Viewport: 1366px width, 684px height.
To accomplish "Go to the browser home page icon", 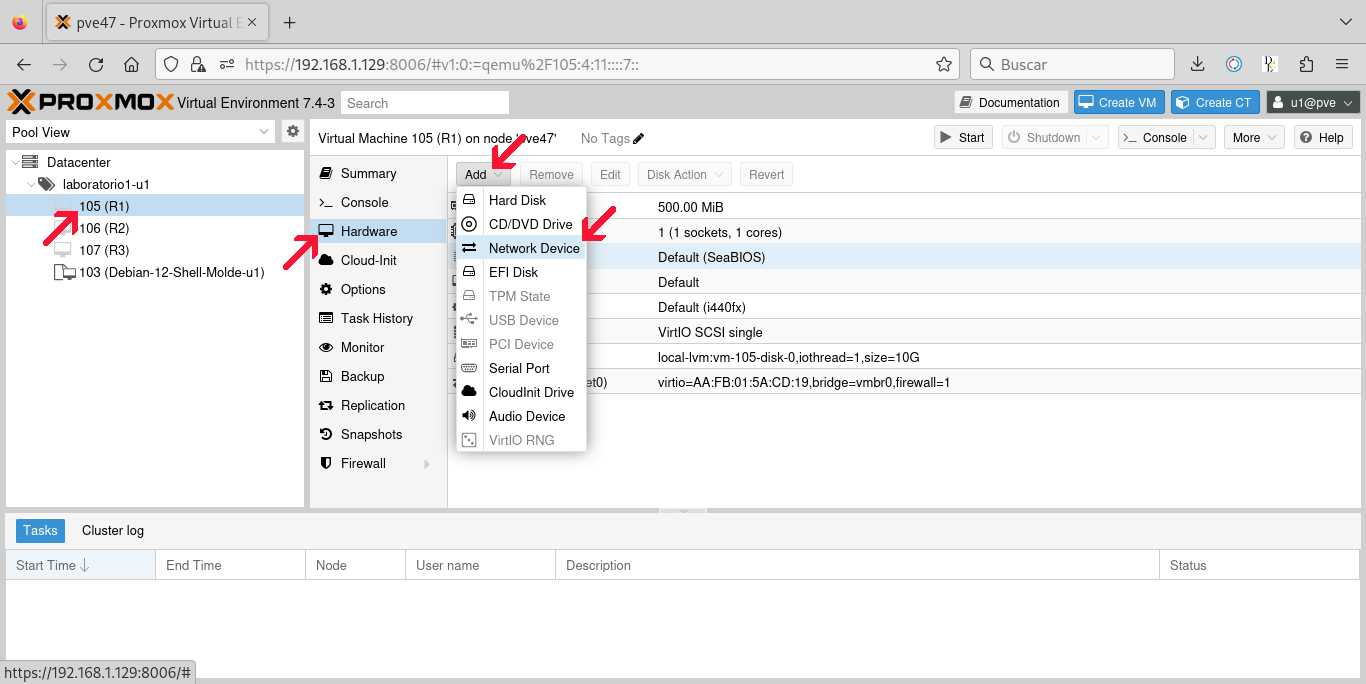I will (x=131, y=64).
